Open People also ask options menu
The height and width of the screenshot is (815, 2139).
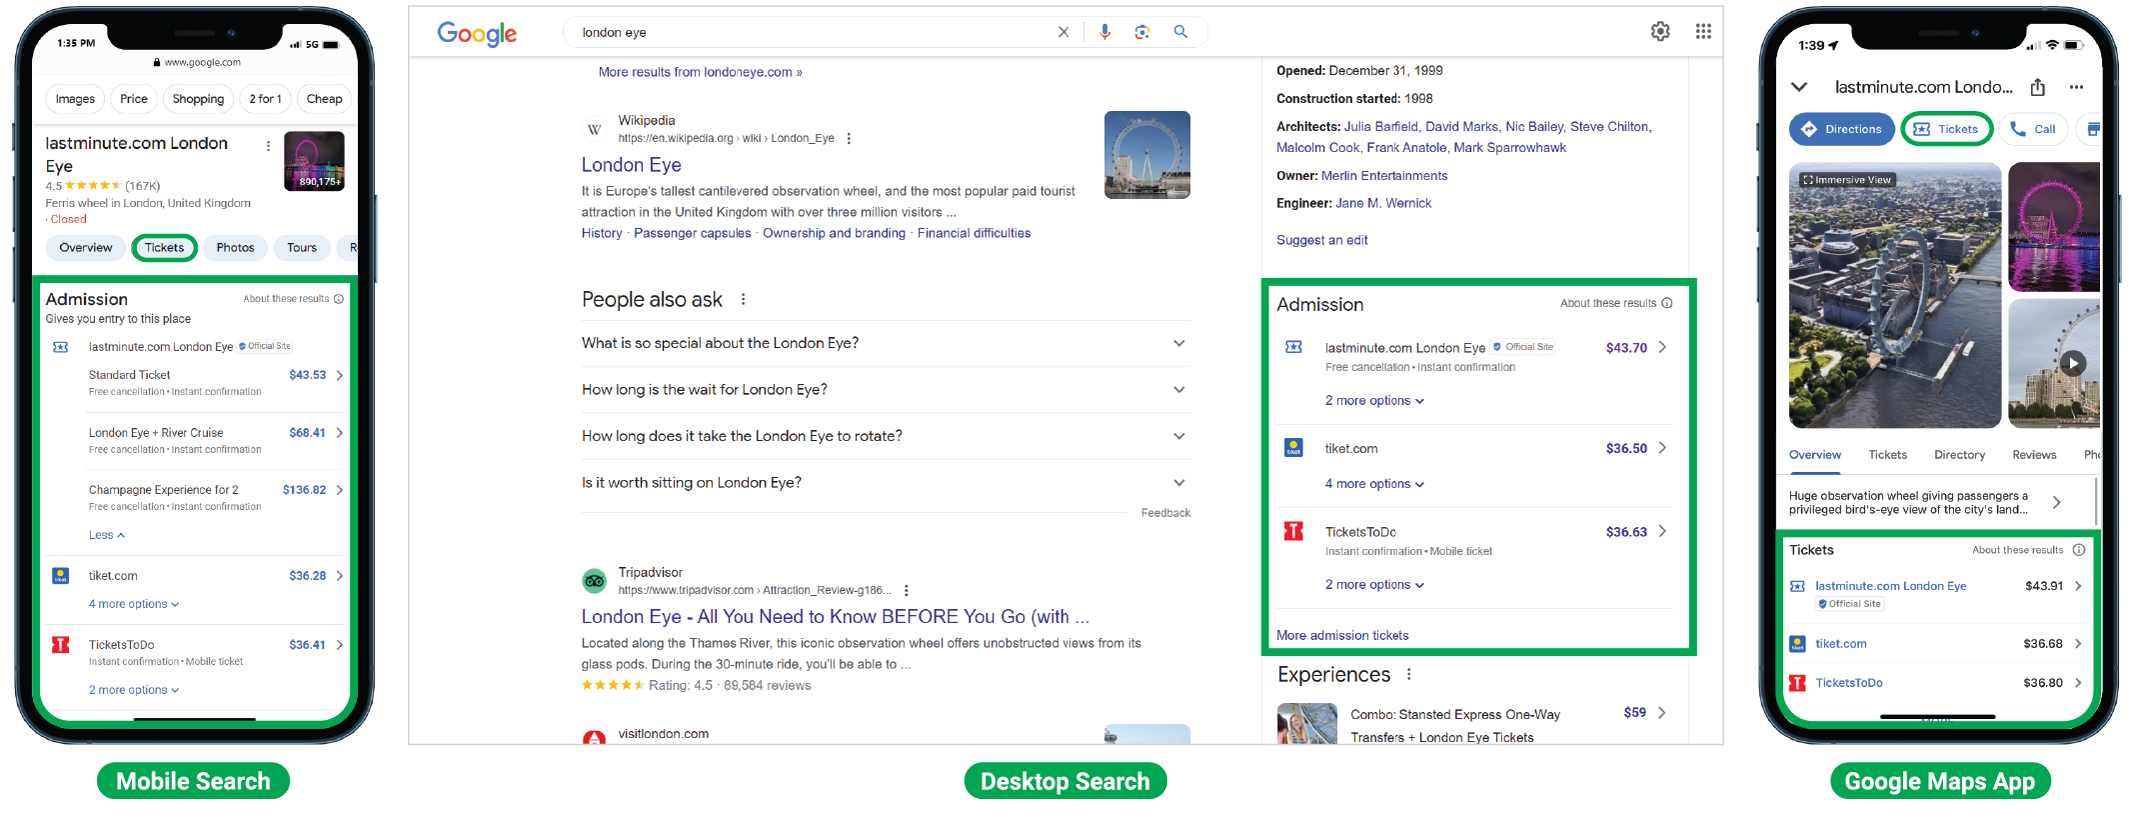[x=743, y=299]
